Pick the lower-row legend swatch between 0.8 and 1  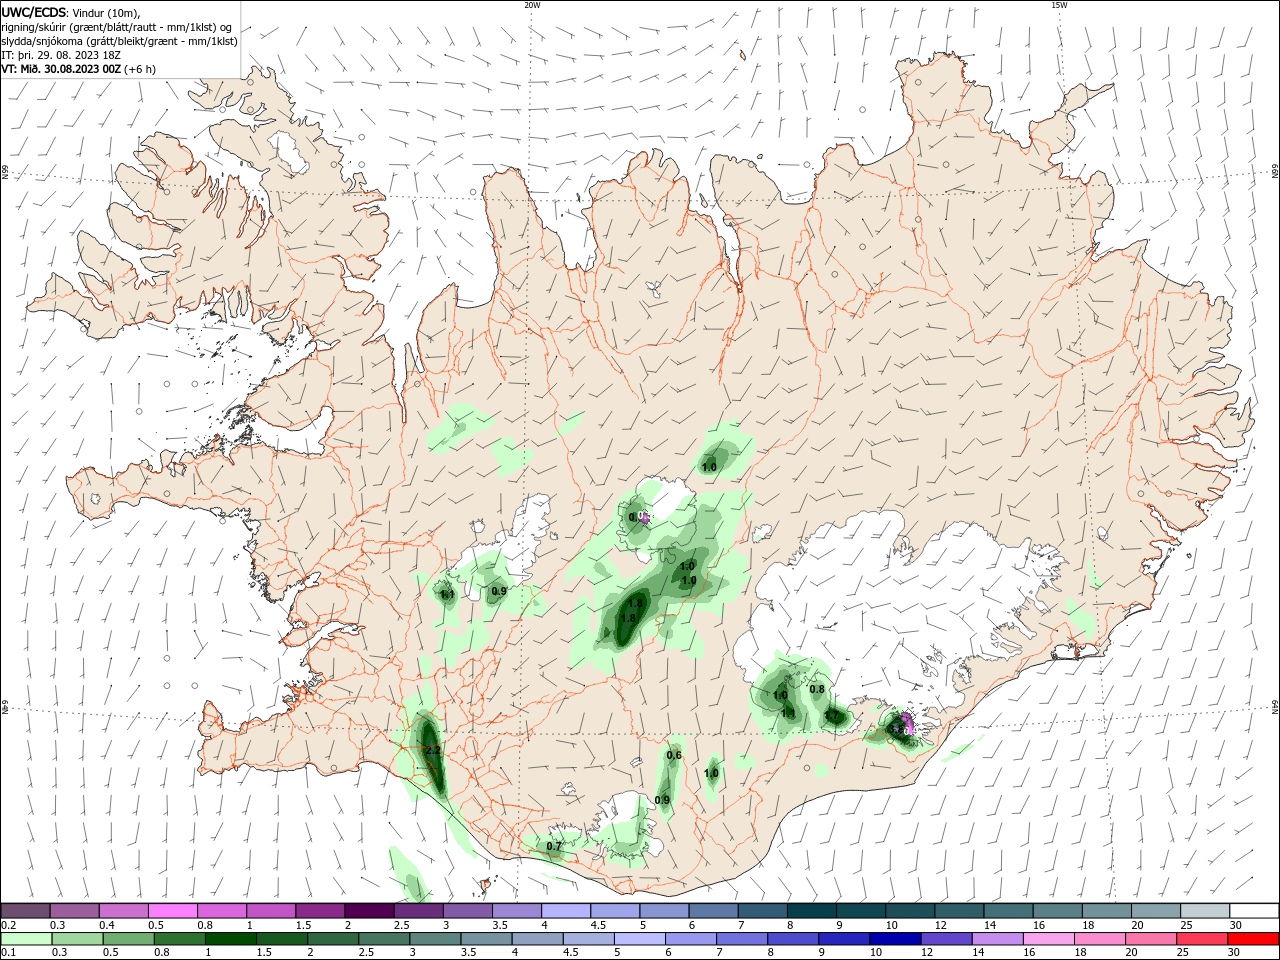click(179, 939)
